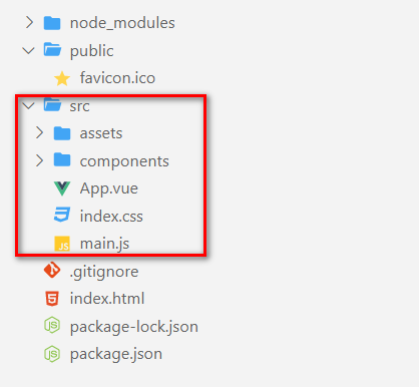Open the App.vue file
The height and width of the screenshot is (387, 419).
109,189
